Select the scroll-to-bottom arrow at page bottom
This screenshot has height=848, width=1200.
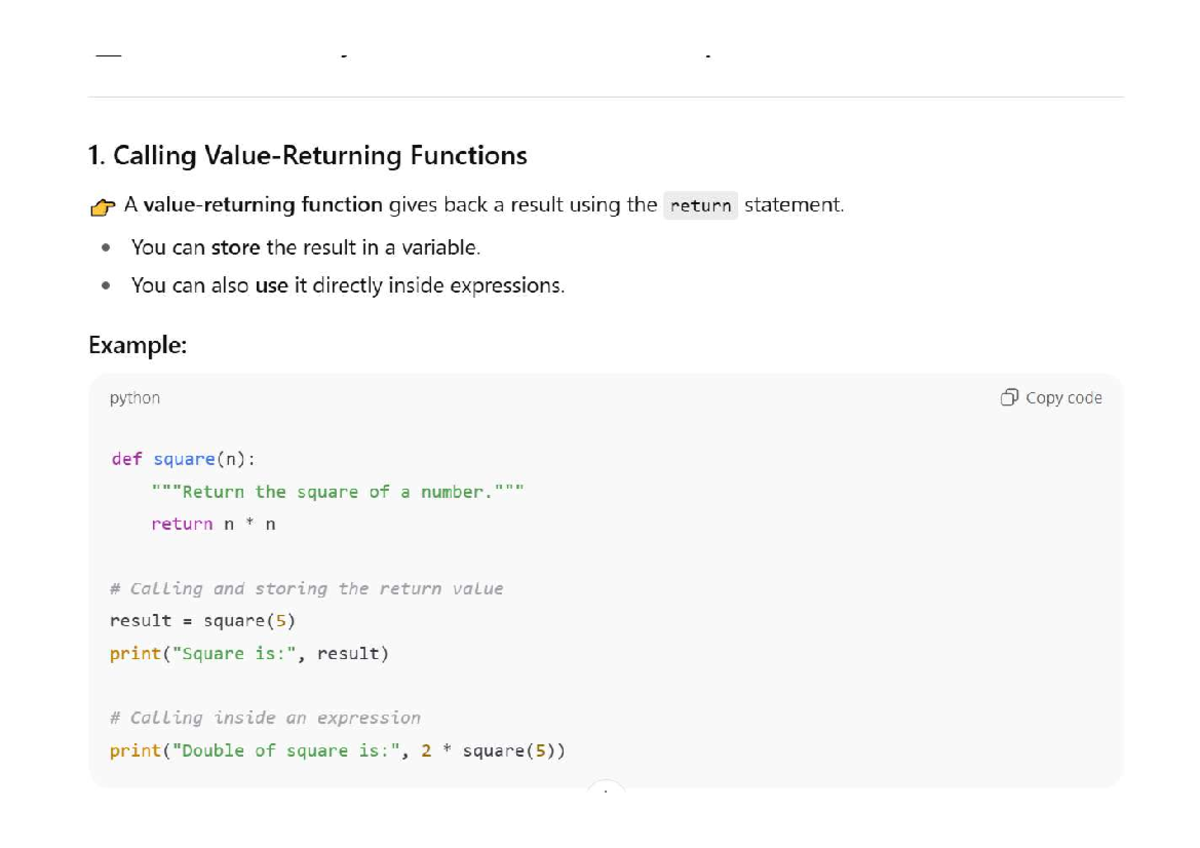(x=605, y=790)
